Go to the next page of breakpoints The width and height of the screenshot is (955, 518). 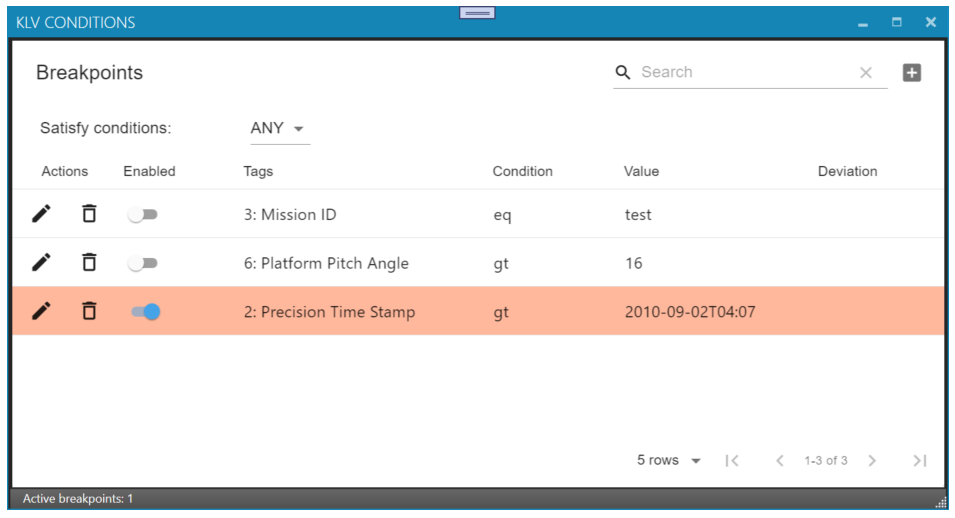(x=872, y=460)
